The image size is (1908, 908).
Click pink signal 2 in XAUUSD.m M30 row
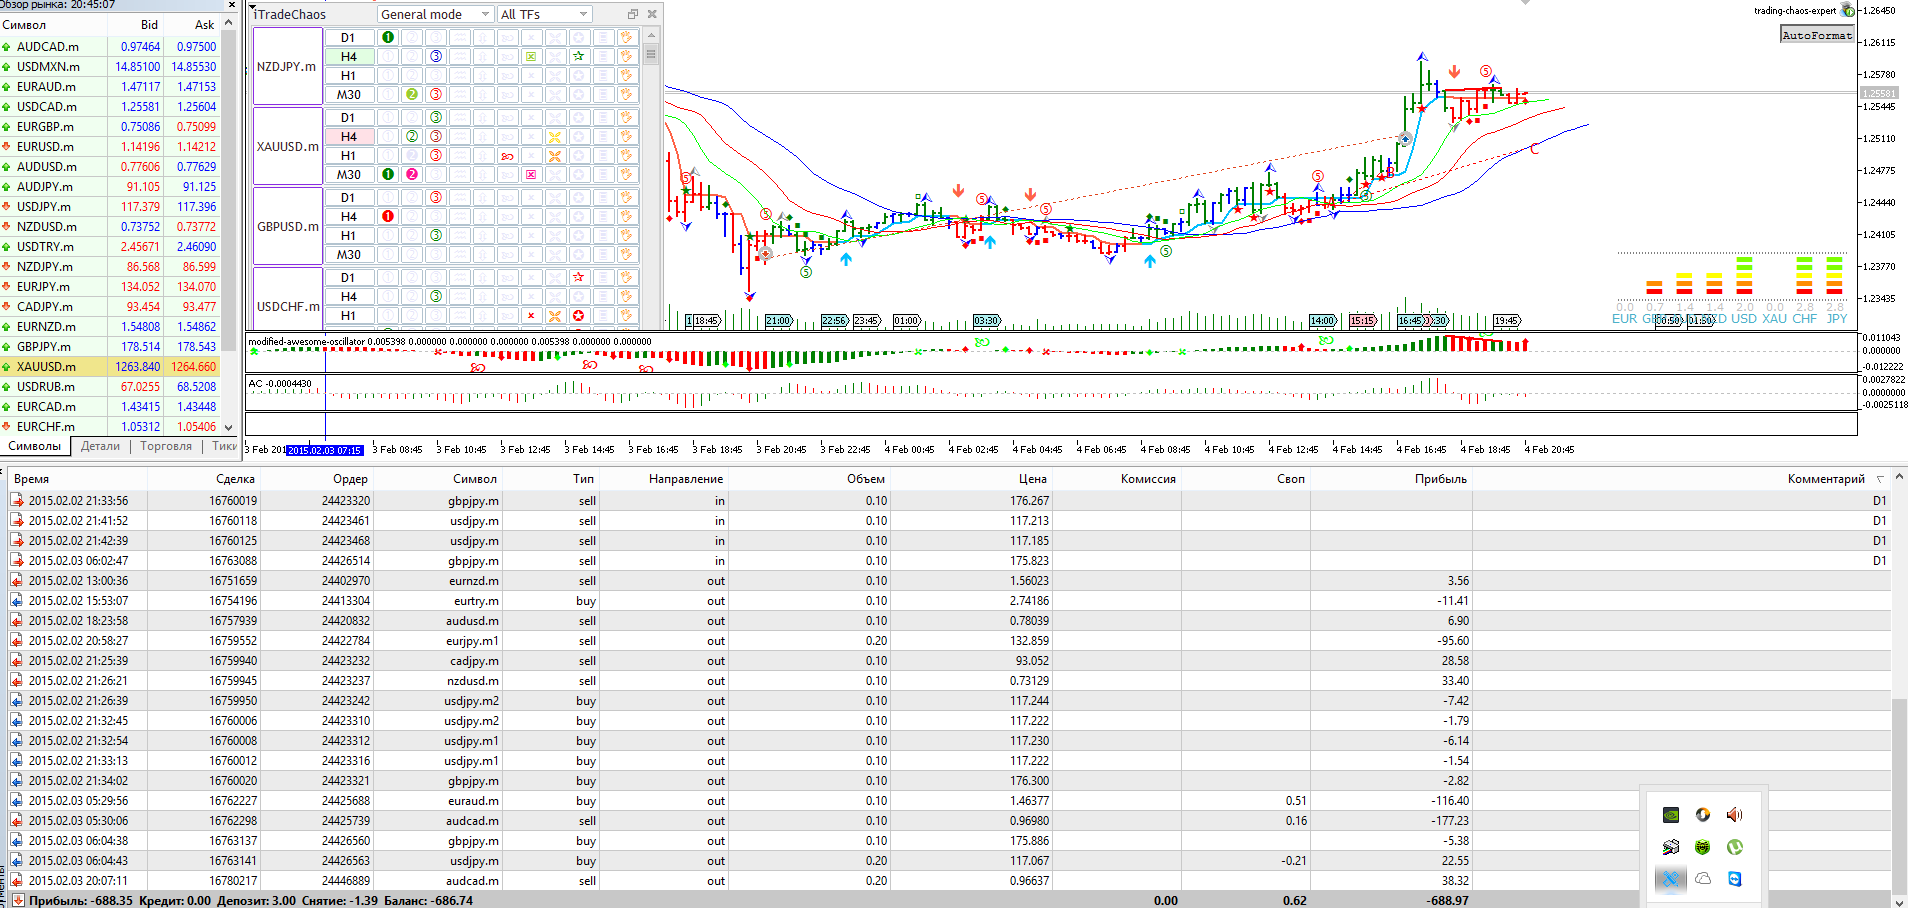coord(412,174)
